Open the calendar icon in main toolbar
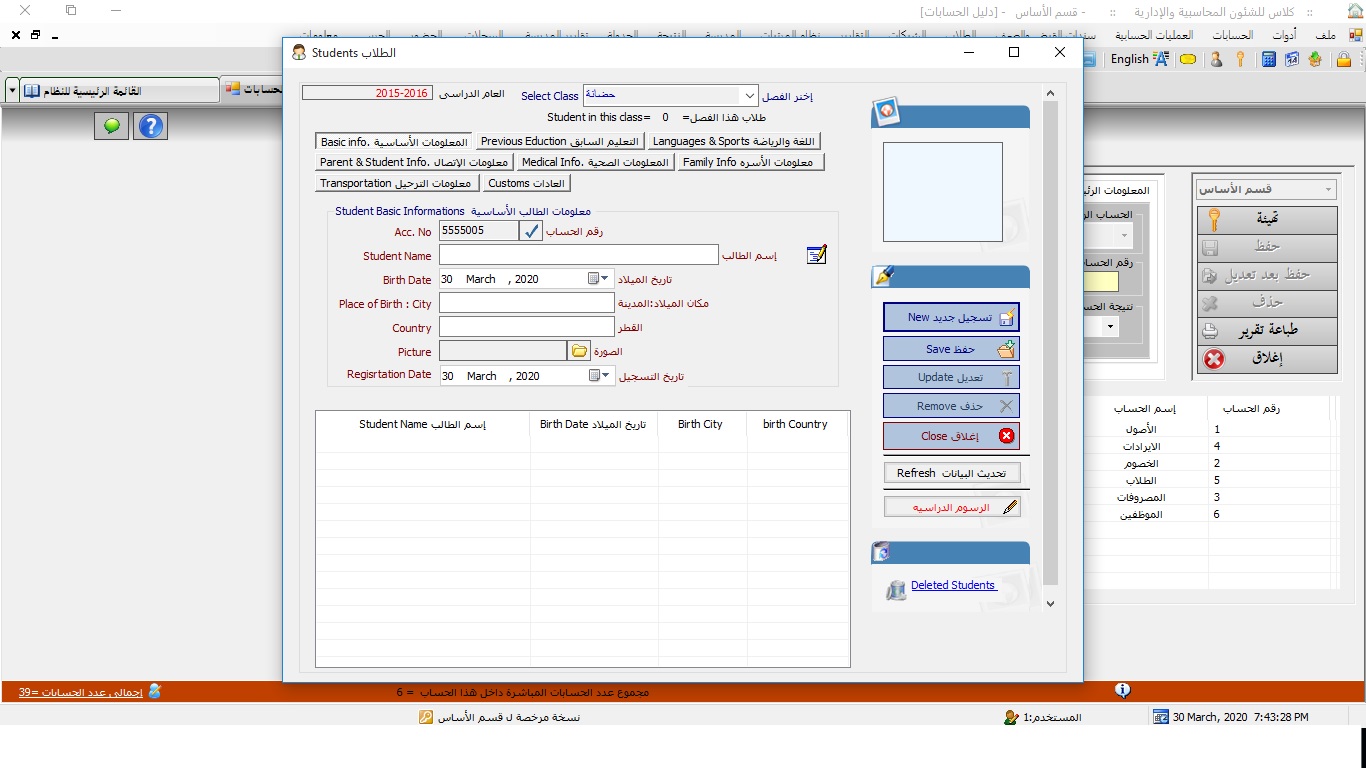The width and height of the screenshot is (1366, 768). point(1292,59)
